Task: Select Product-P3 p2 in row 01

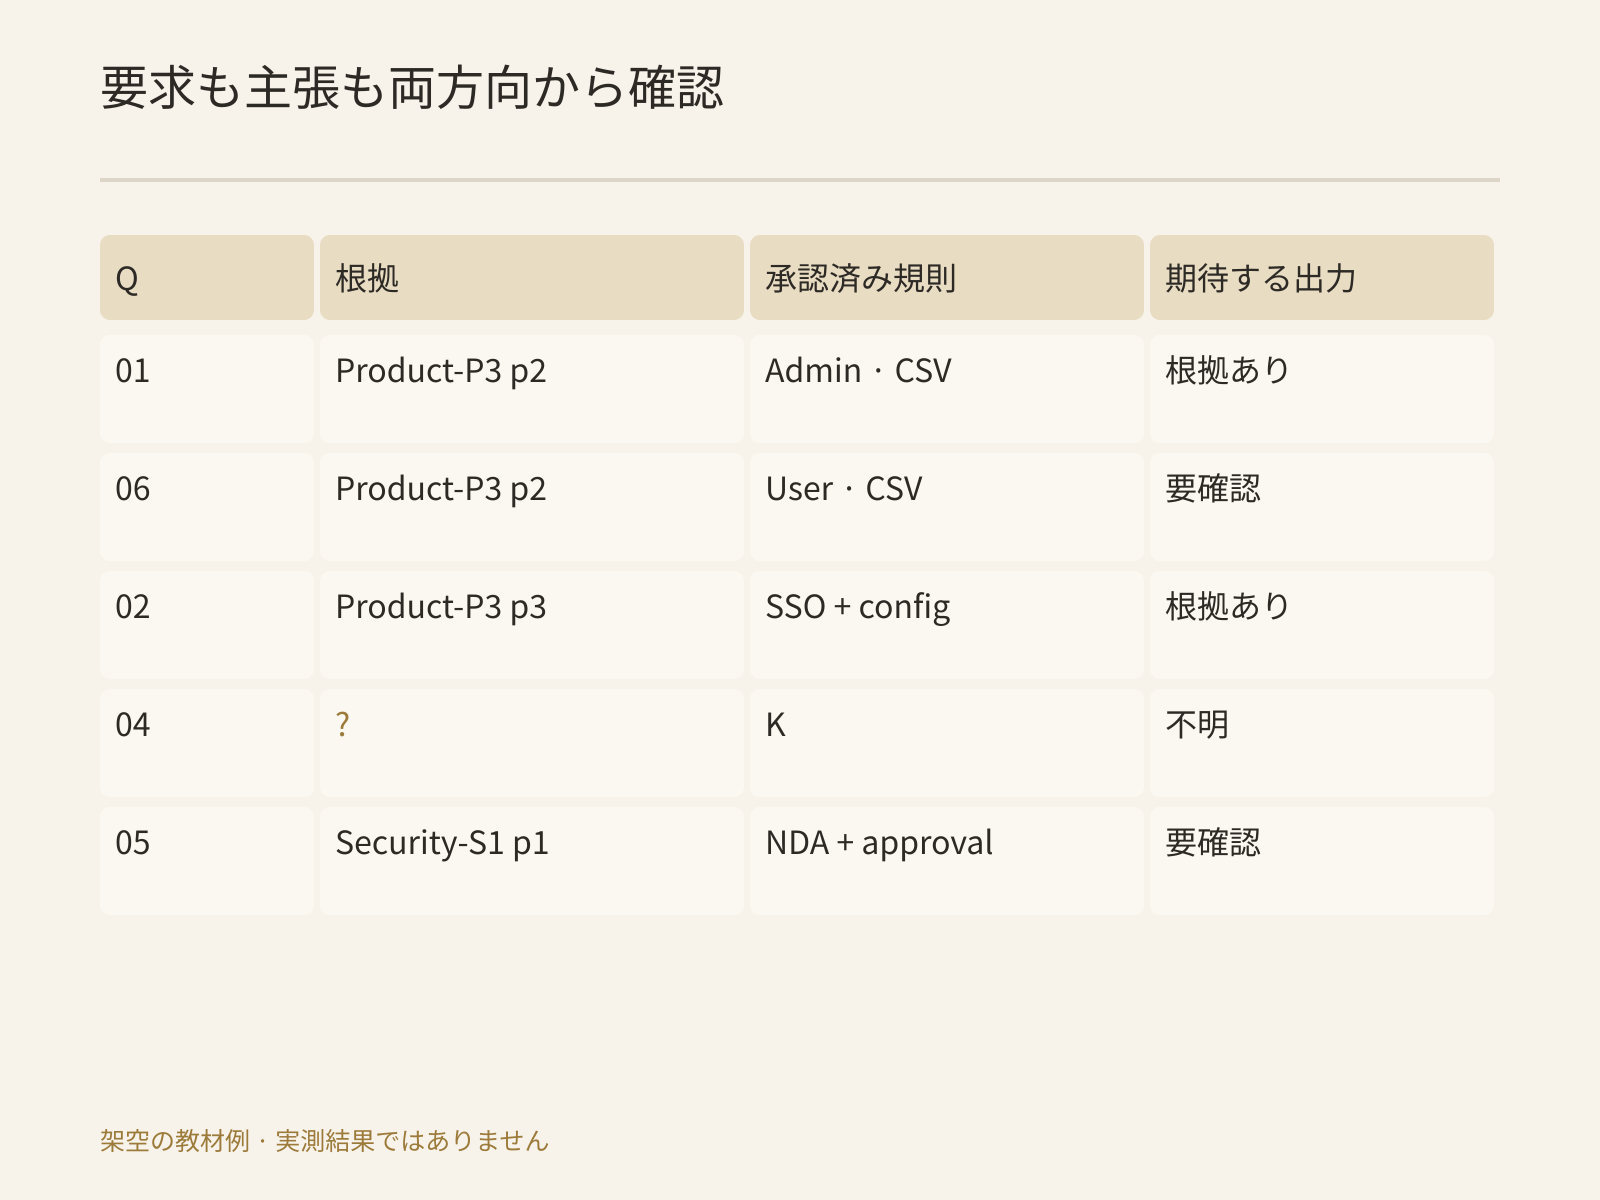Action: click(532, 389)
